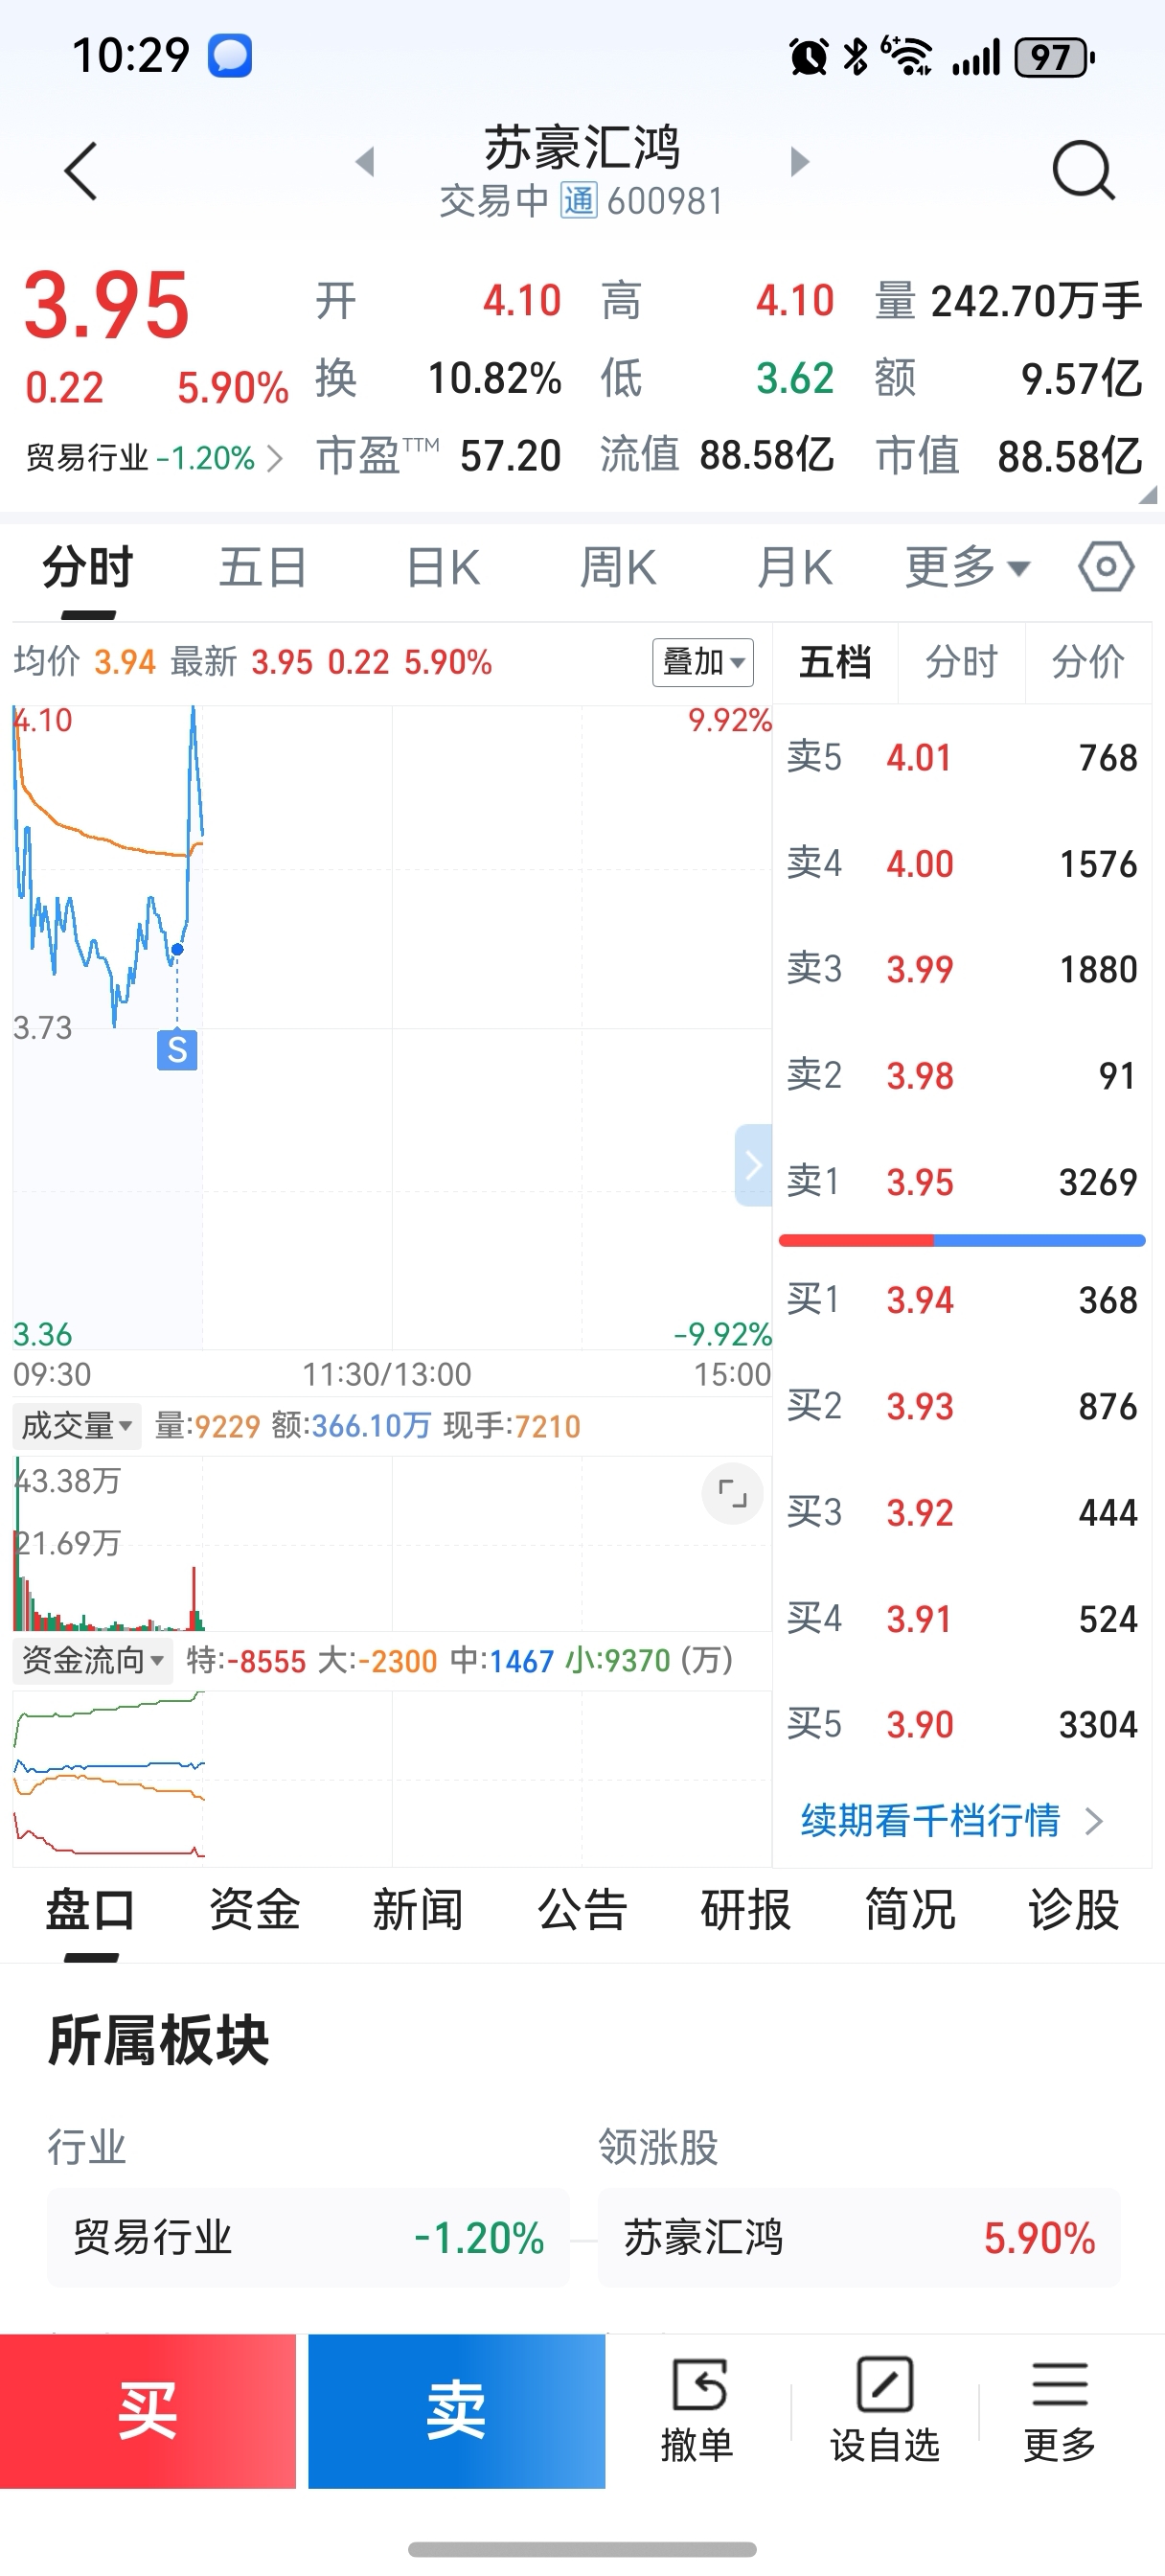Open chart settings hexagon icon
Image resolution: width=1165 pixels, height=2576 pixels.
1106,567
